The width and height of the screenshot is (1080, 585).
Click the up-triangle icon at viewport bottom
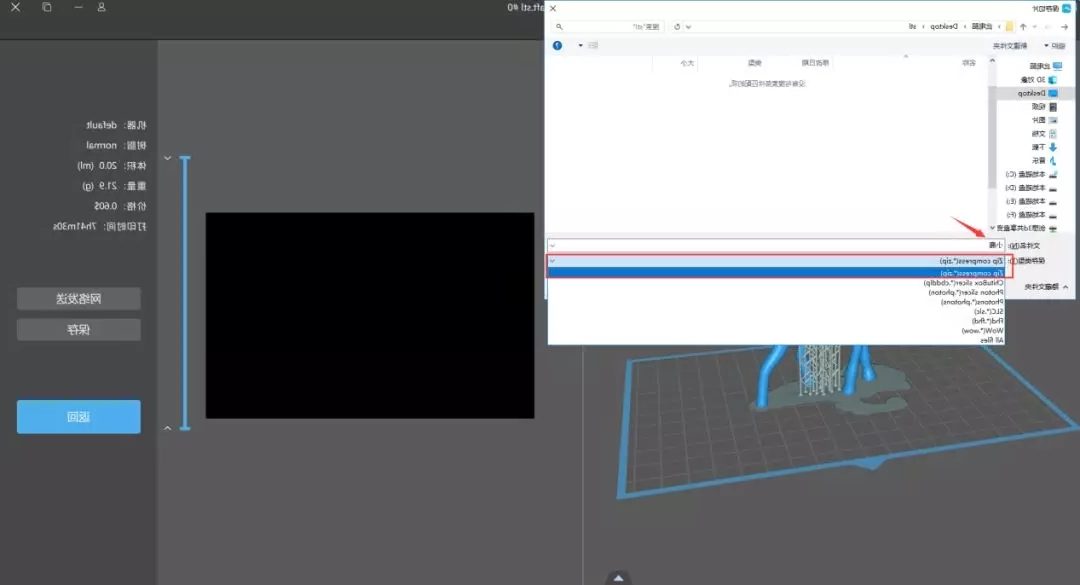click(619, 578)
